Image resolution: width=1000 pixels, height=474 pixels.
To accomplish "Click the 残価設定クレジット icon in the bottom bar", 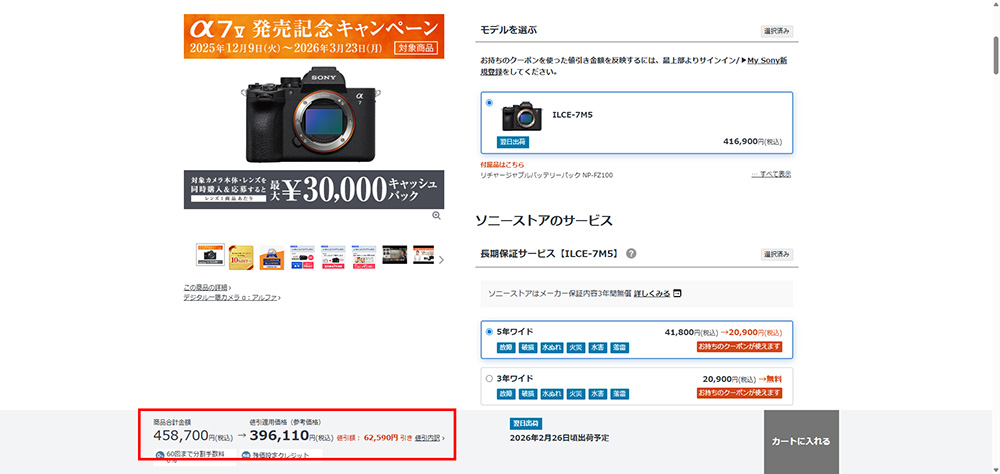I will click(246, 455).
